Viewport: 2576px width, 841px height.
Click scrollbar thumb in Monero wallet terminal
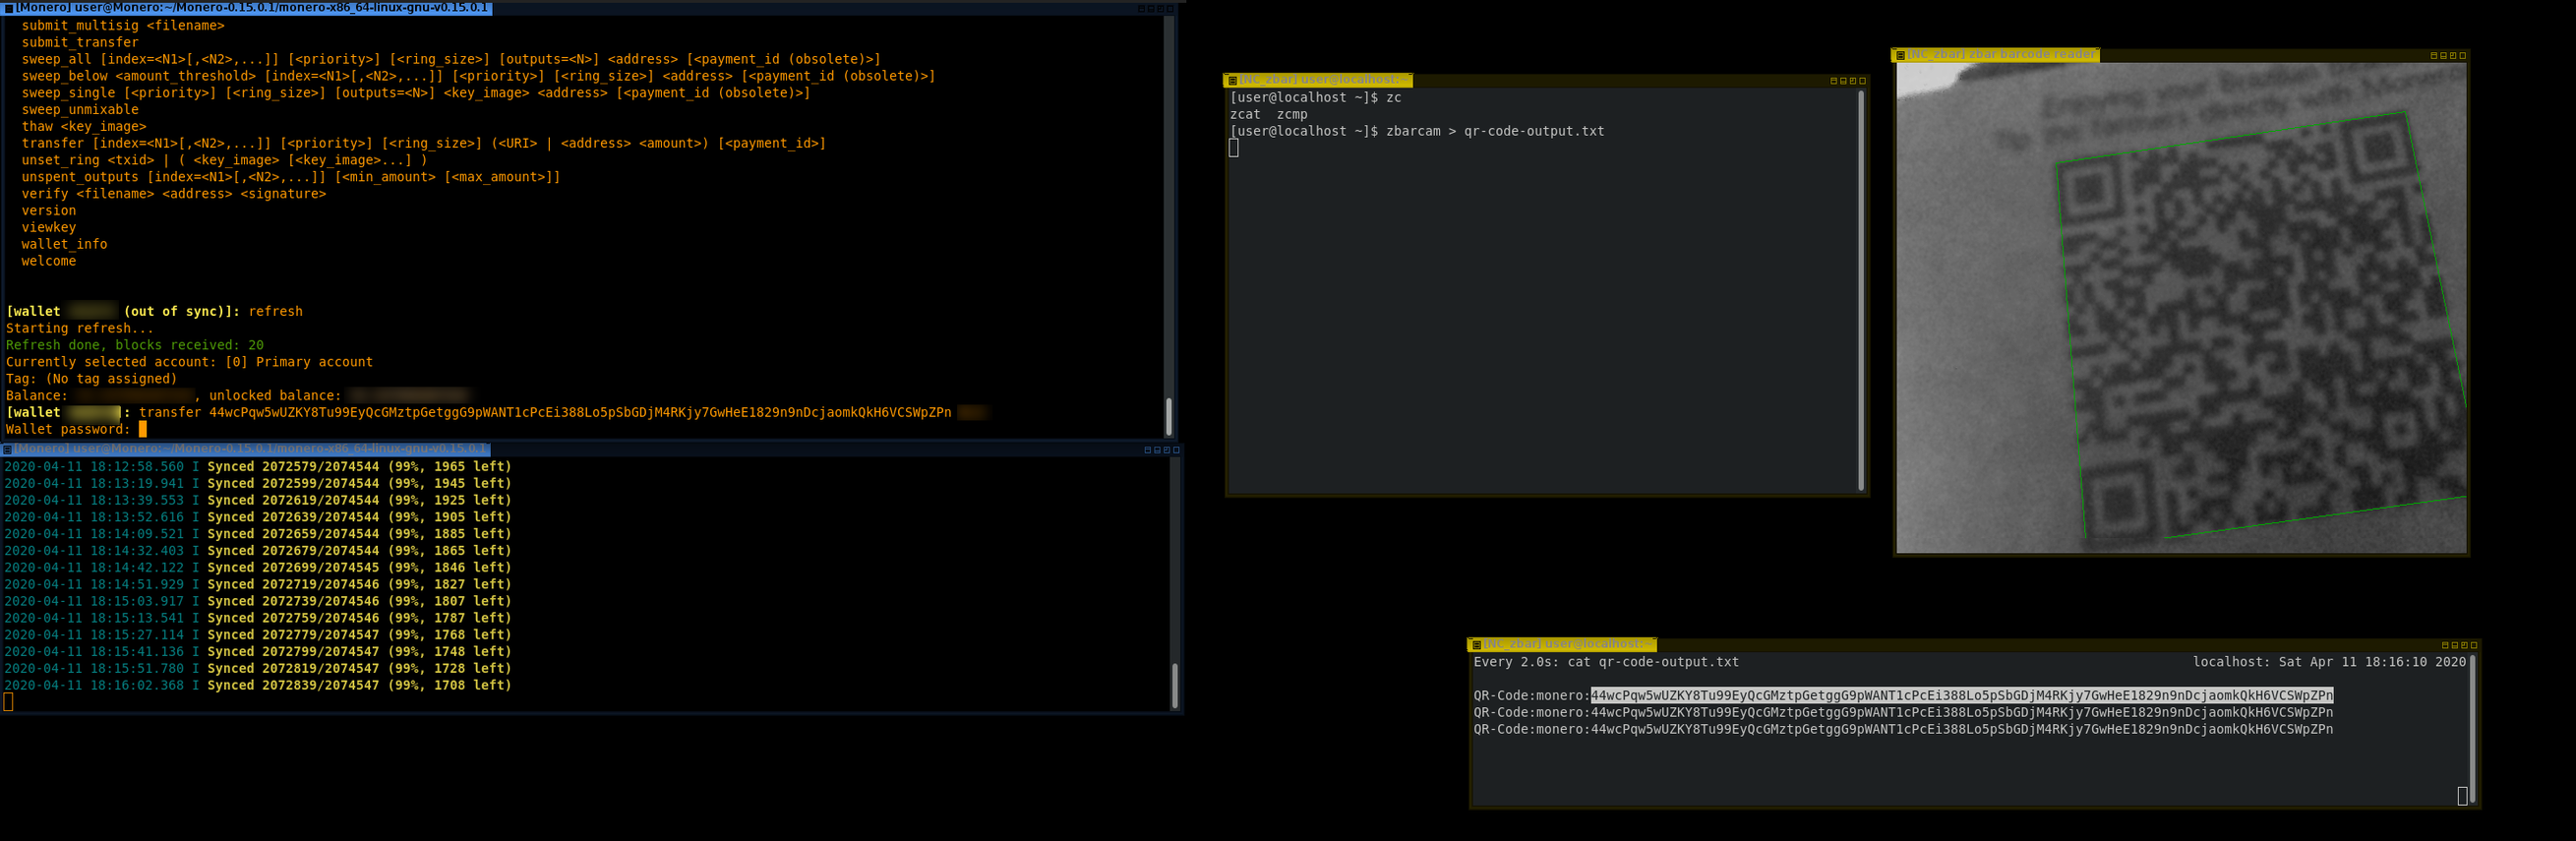pos(1168,416)
